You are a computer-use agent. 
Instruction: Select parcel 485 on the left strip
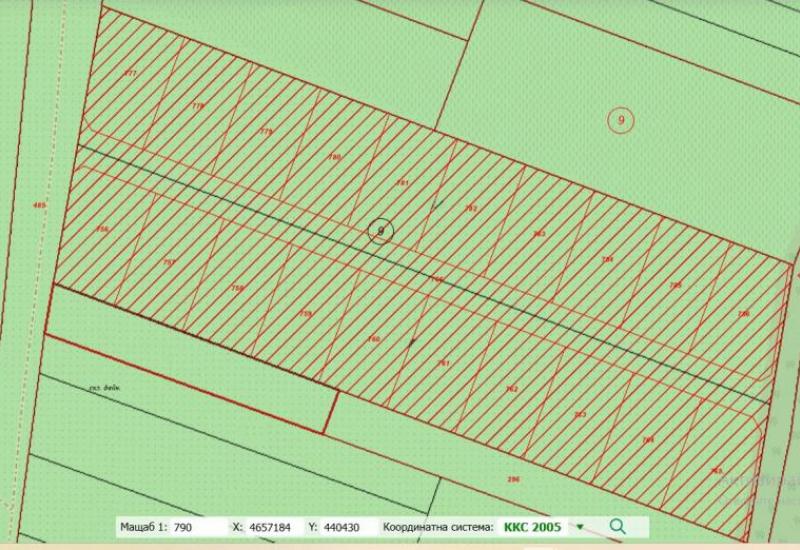point(39,205)
